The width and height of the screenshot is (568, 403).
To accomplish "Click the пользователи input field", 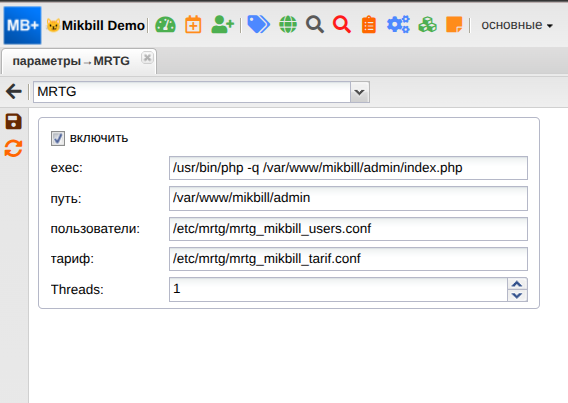I will tap(348, 229).
